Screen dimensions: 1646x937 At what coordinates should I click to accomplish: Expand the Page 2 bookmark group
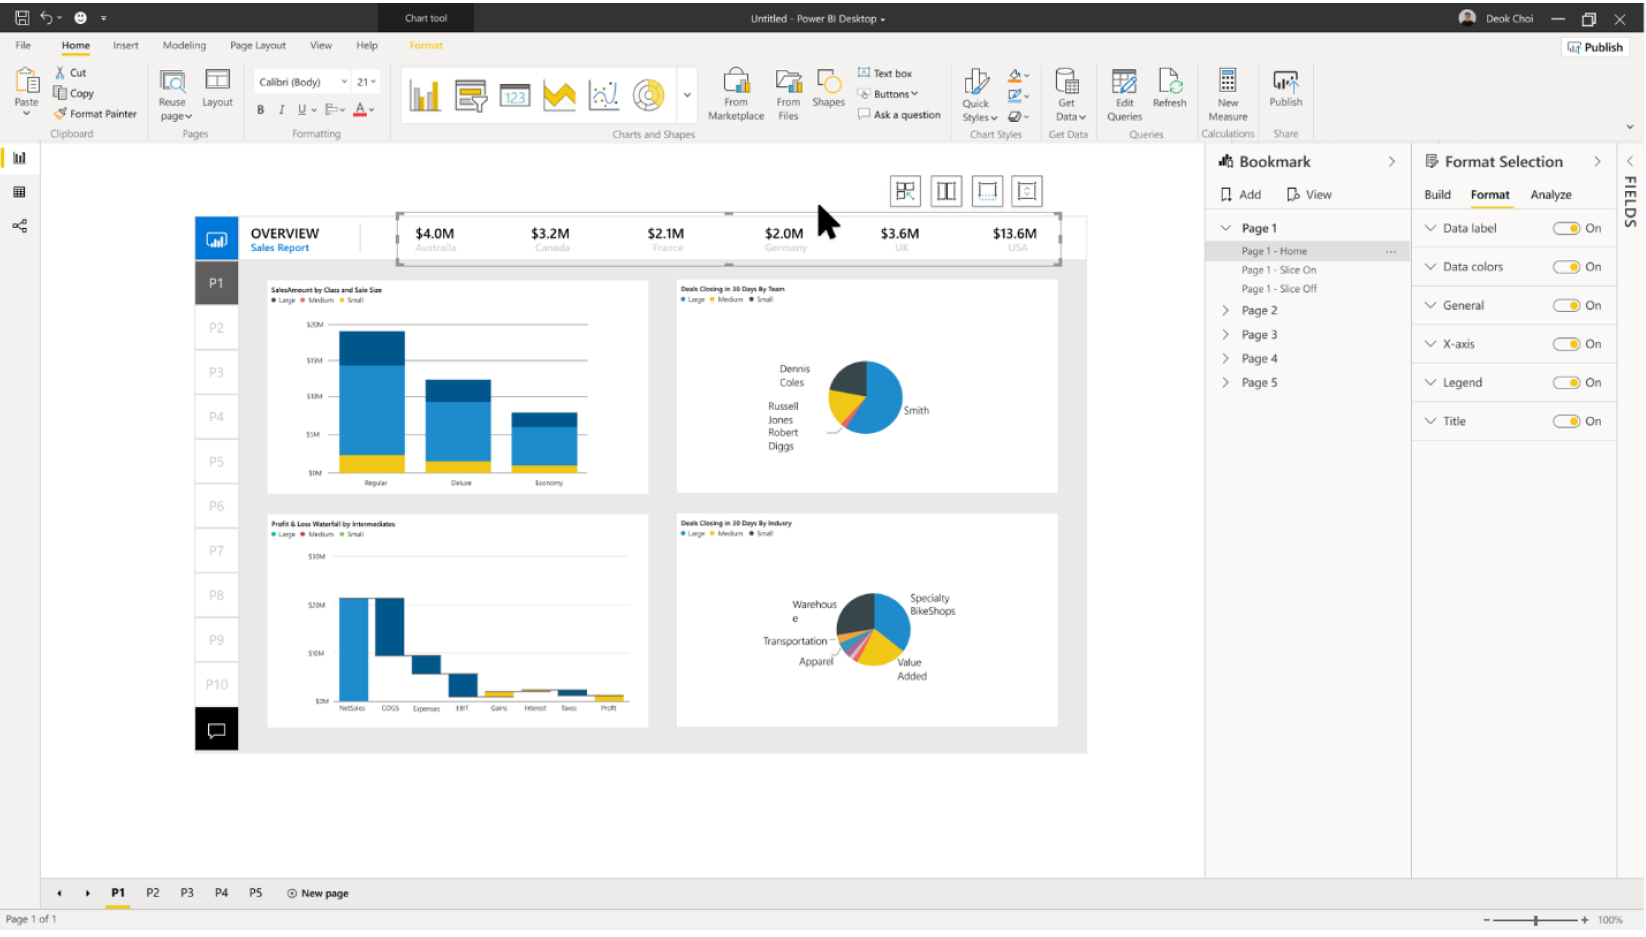pyautogui.click(x=1225, y=311)
